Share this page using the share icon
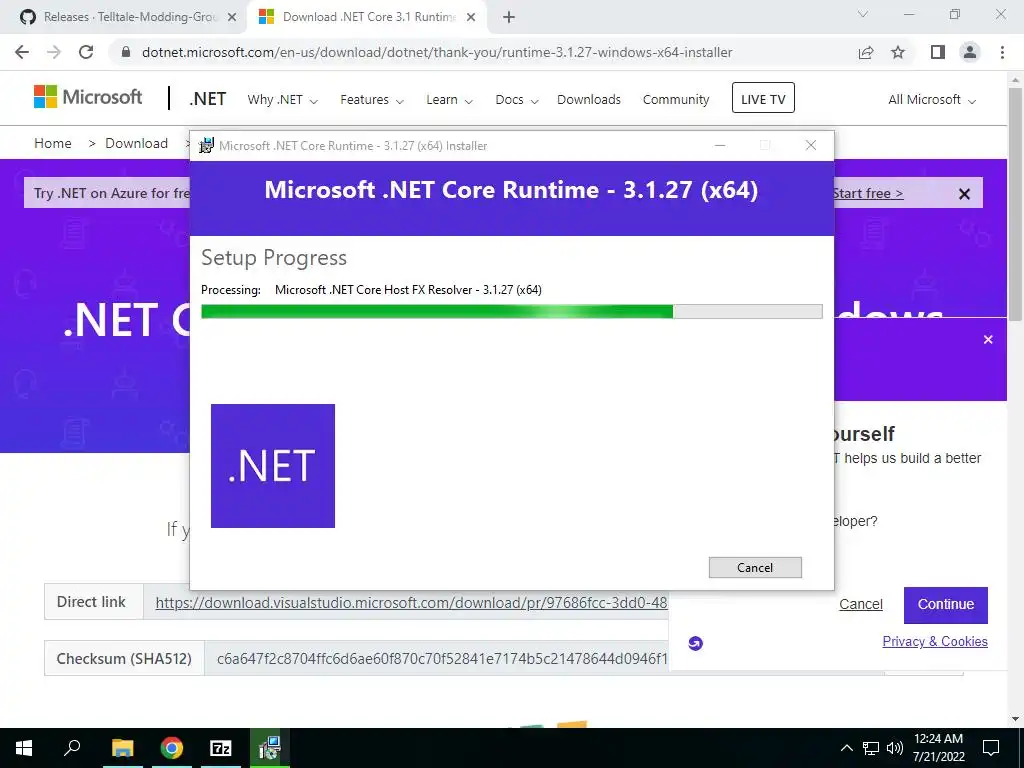The width and height of the screenshot is (1024, 768). point(866,52)
